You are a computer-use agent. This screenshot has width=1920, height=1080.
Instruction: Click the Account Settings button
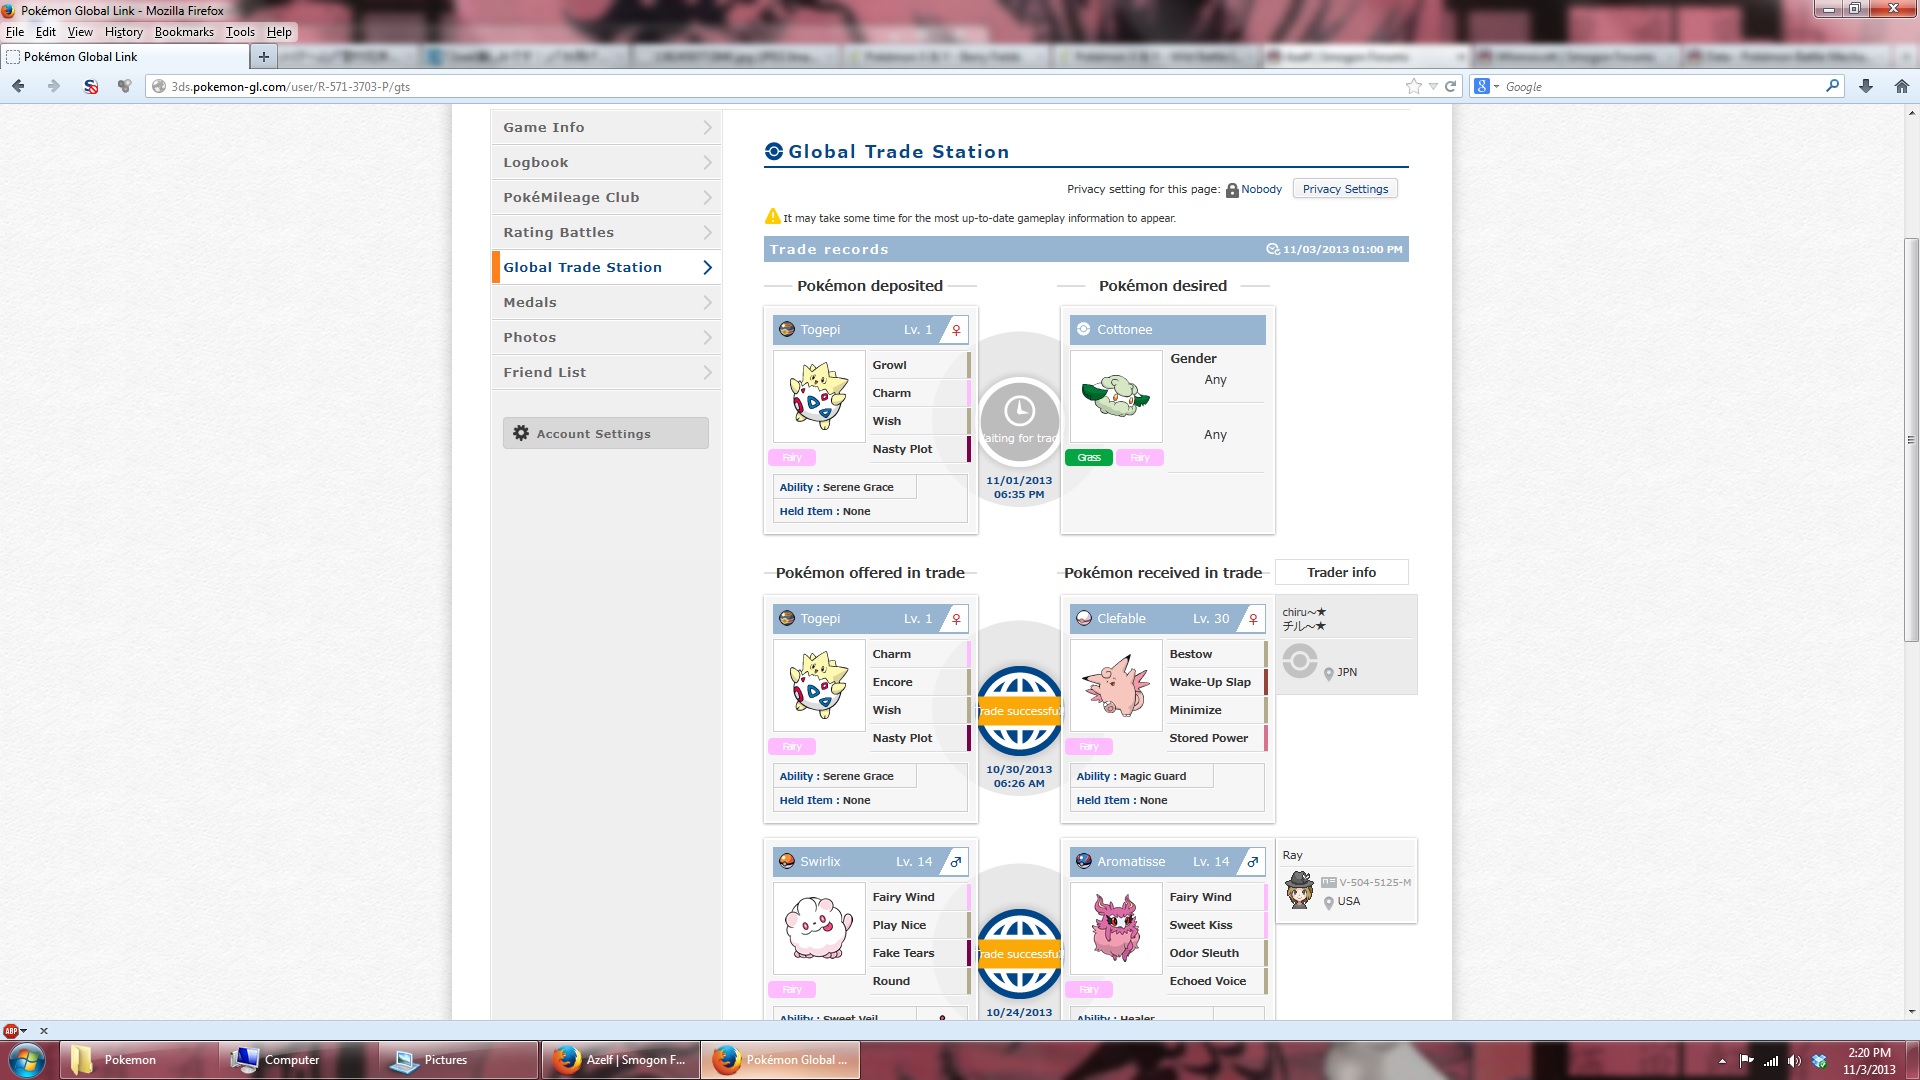coord(606,433)
